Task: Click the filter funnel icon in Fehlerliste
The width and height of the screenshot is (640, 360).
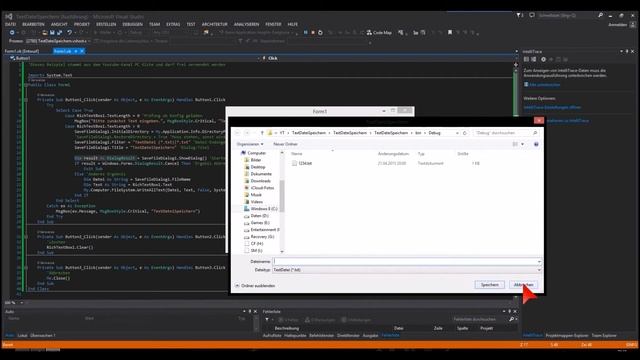Action: tap(267, 320)
